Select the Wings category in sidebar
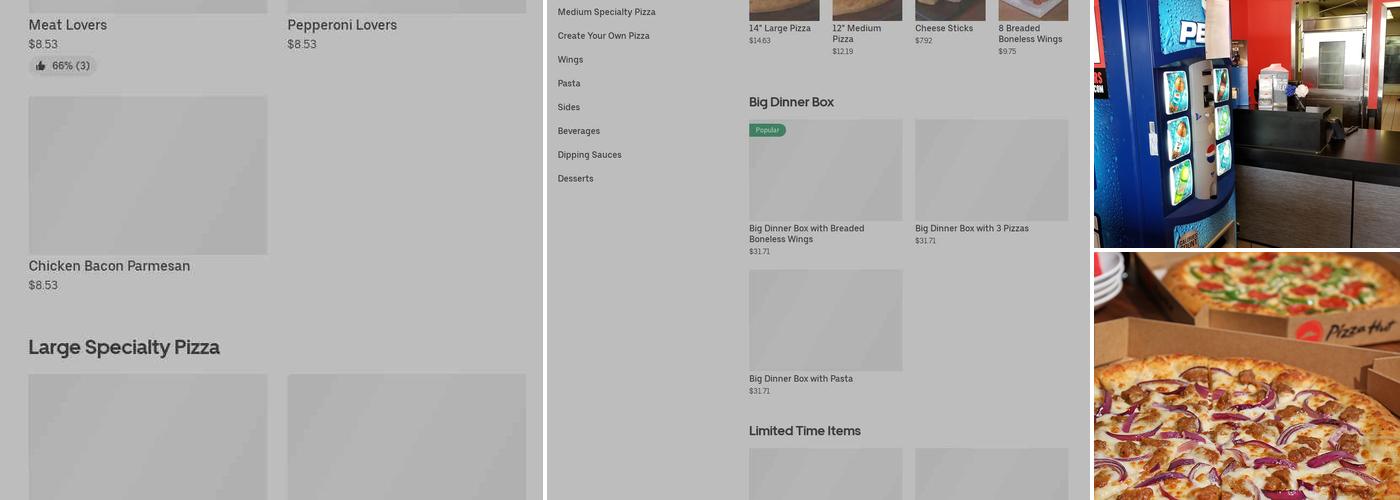1400x500 pixels. pyautogui.click(x=570, y=60)
